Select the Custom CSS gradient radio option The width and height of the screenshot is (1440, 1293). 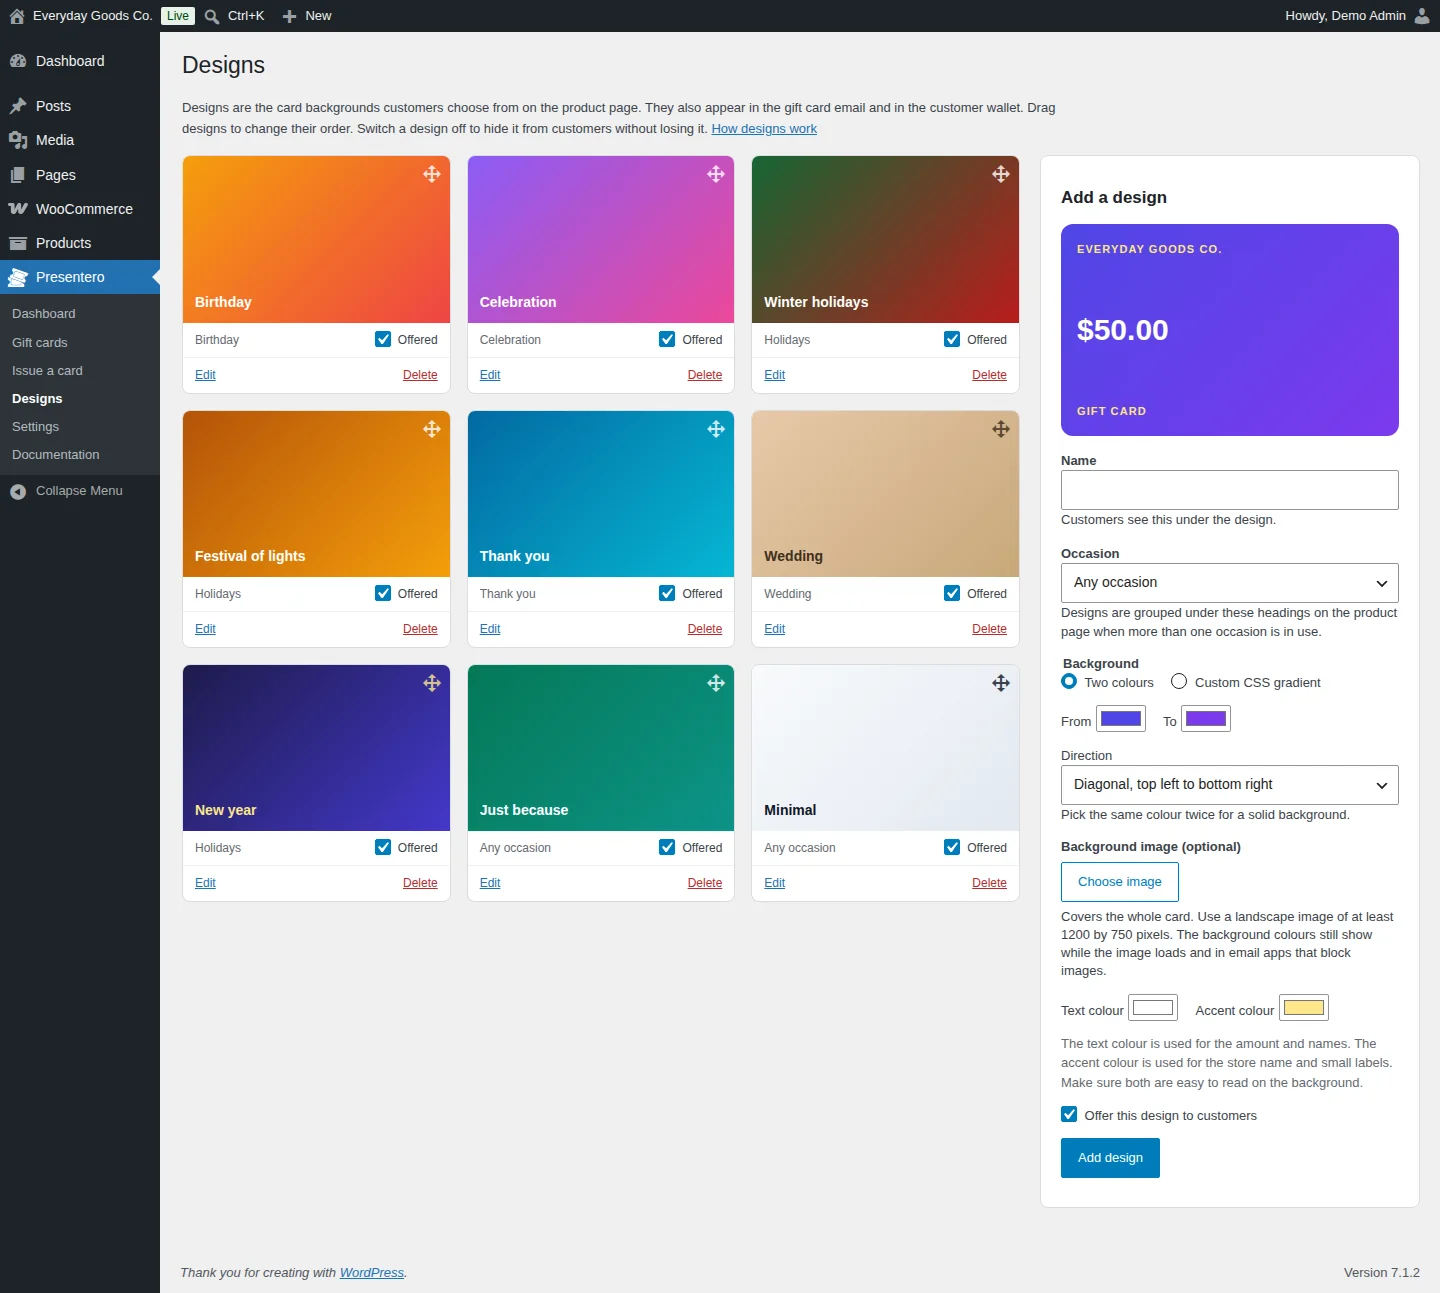point(1179,681)
